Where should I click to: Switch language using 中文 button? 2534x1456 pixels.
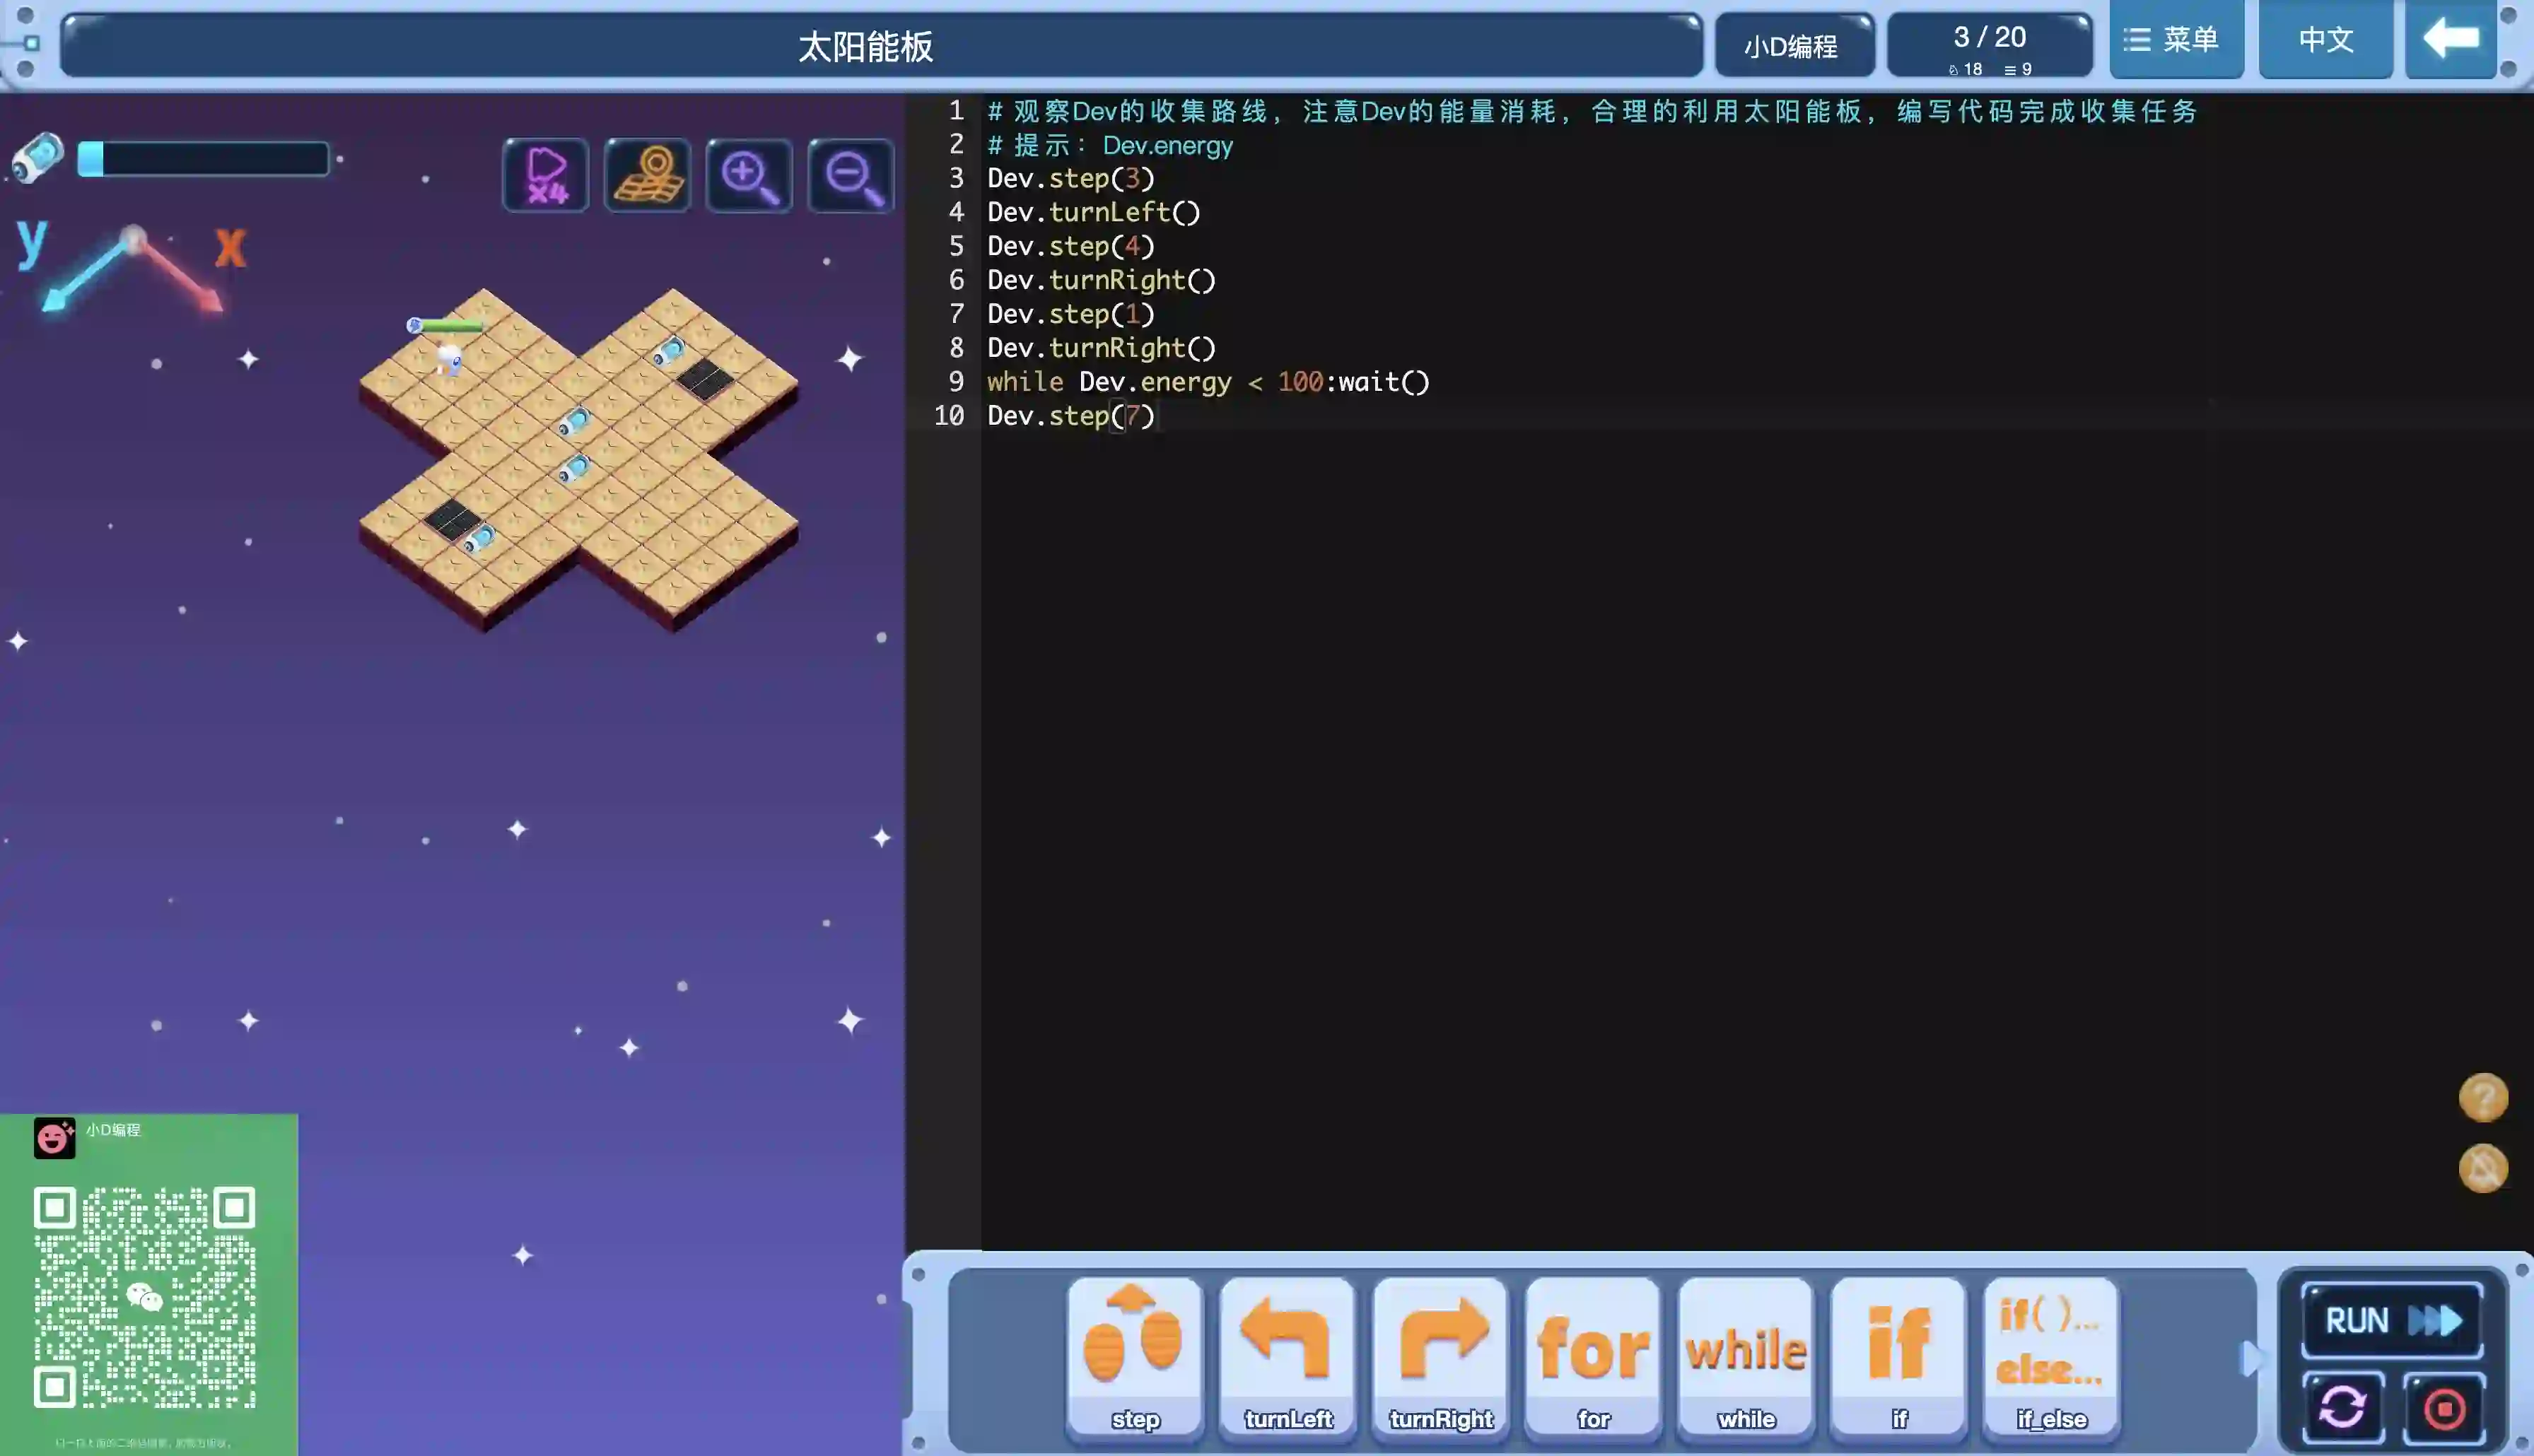pyautogui.click(x=2325, y=40)
